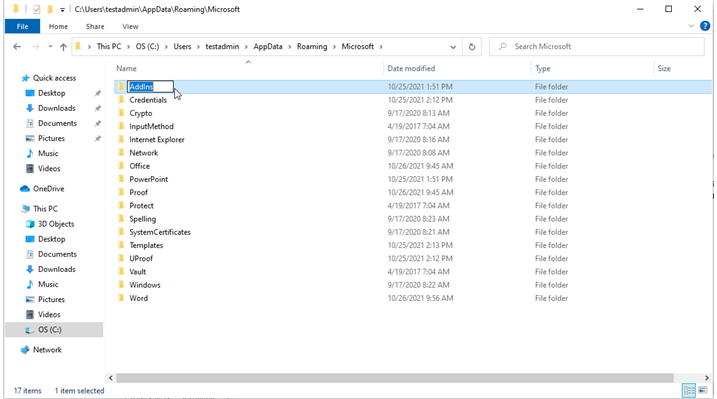Image resolution: width=717 pixels, height=399 pixels.
Task: Open the Help question mark icon
Action: click(705, 26)
